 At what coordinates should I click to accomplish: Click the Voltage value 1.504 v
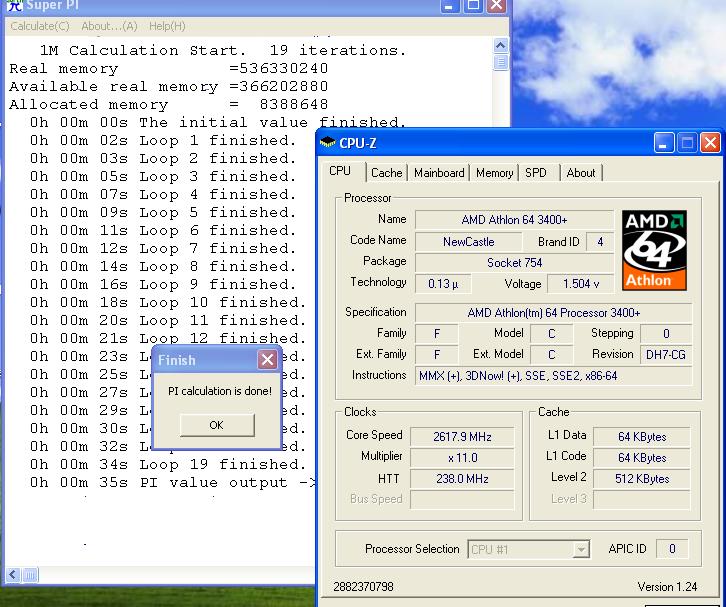click(581, 284)
